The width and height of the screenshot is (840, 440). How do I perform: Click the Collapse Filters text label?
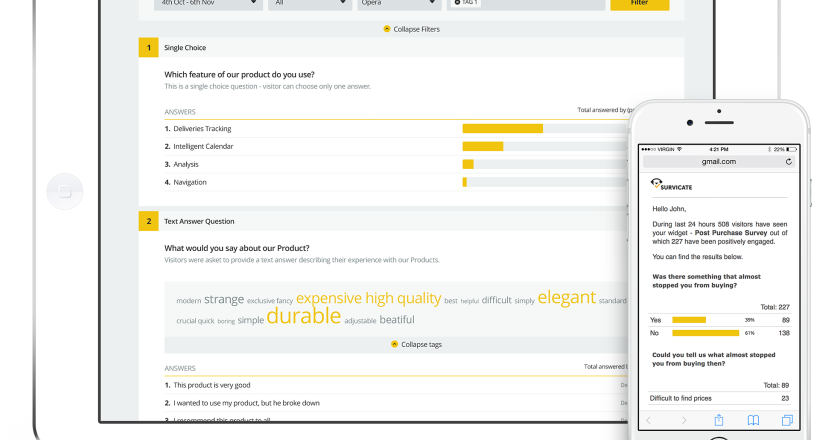[x=416, y=29]
